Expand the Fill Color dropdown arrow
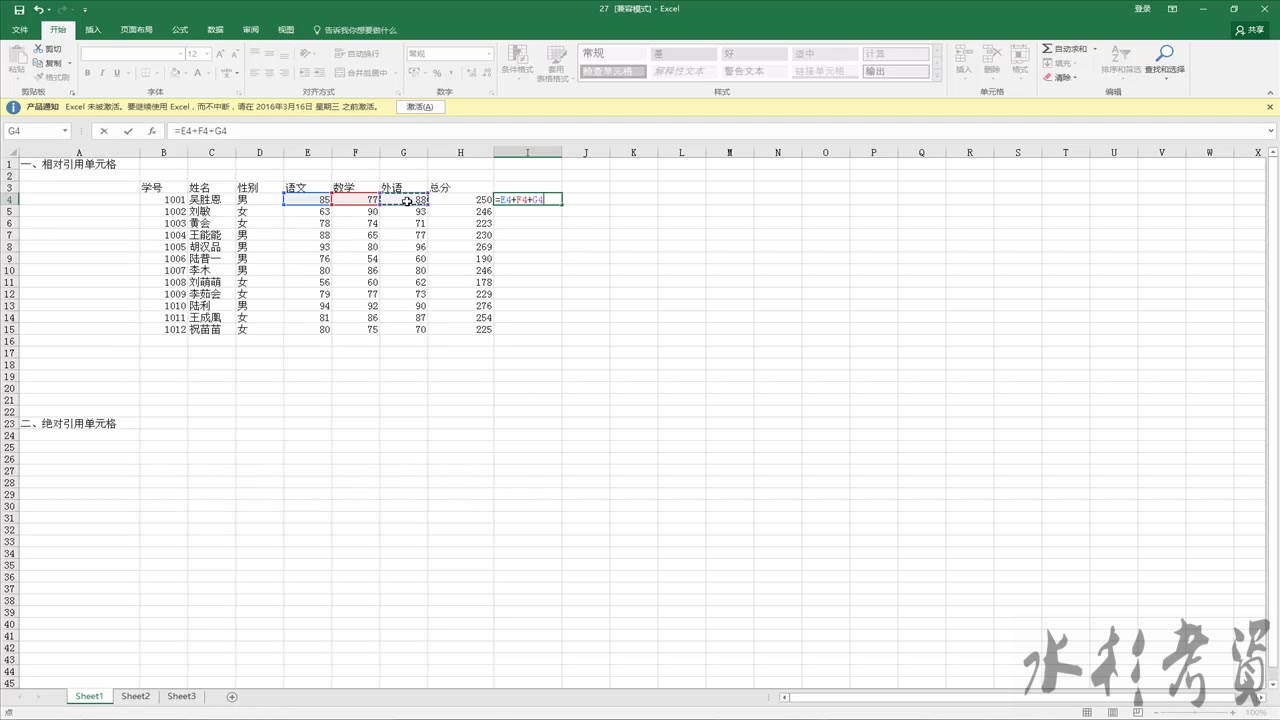 (x=185, y=73)
